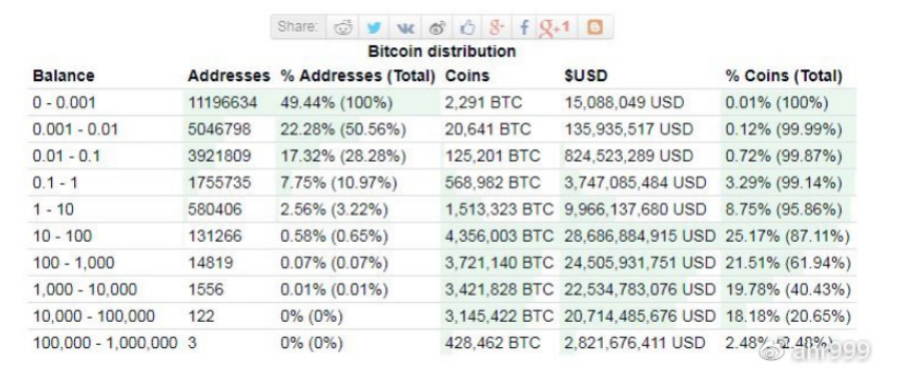Select the 1 - 10 balance row
The height and width of the screenshot is (381, 909).
coord(442,209)
